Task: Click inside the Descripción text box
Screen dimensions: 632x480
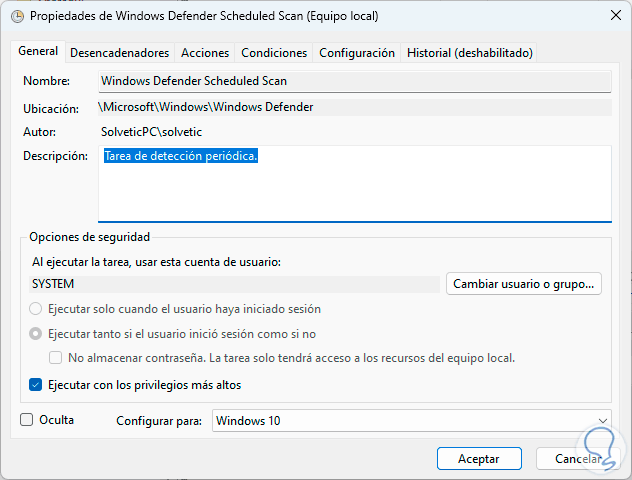Action: click(354, 183)
